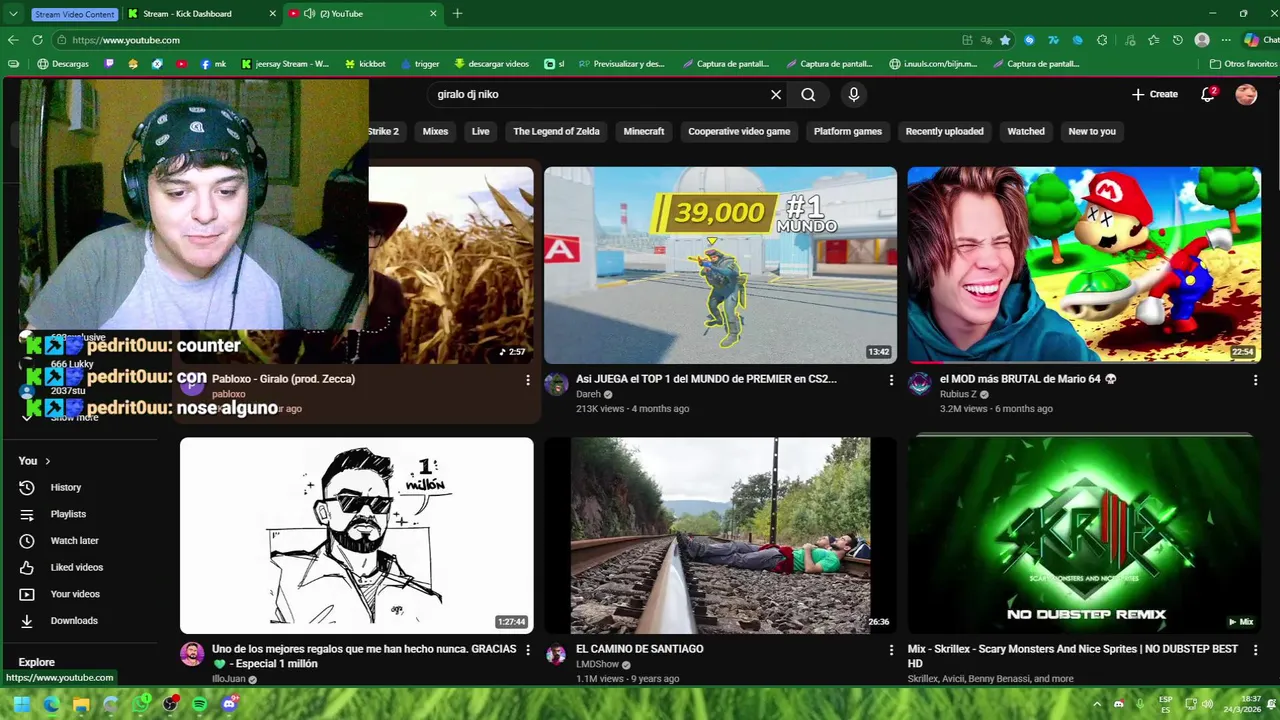The width and height of the screenshot is (1280, 720).
Task: Reload the page with refresh icon
Action: point(37,40)
